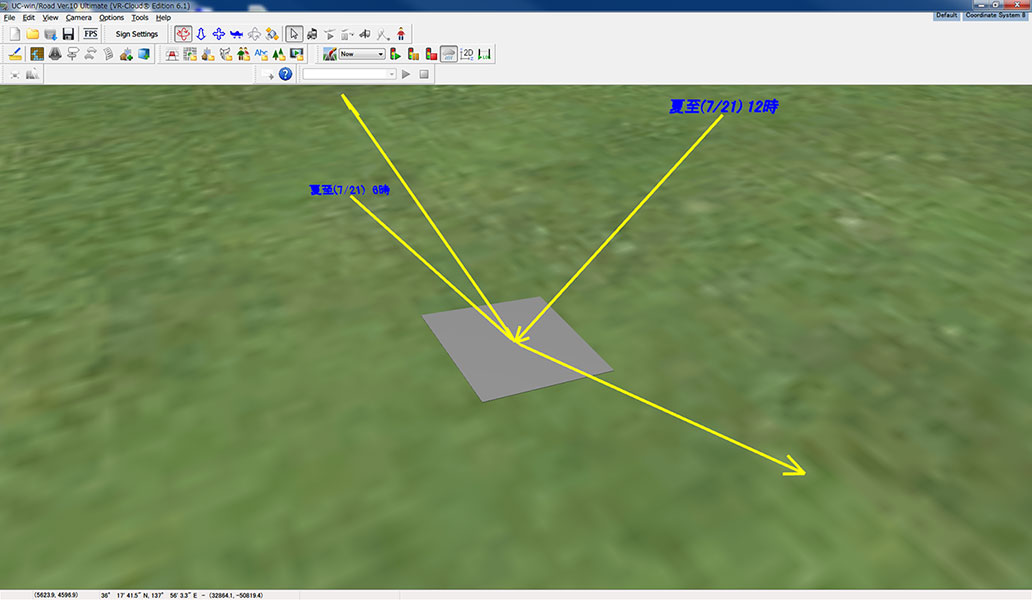Open the View menu
The height and width of the screenshot is (600, 1032).
tap(50, 18)
